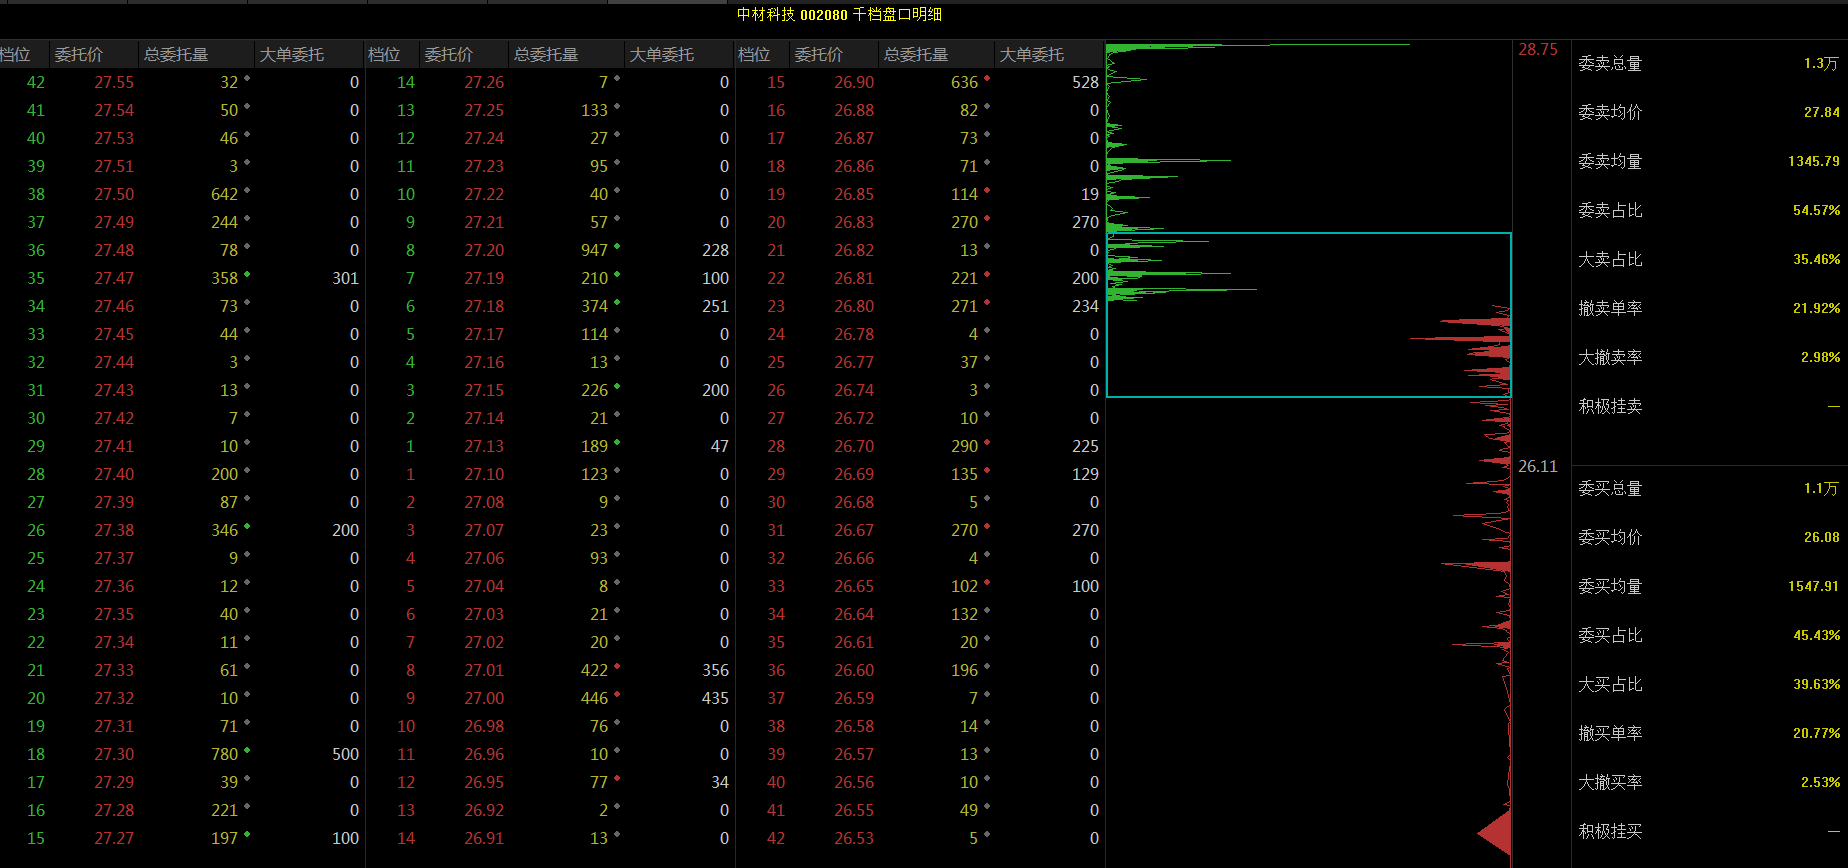The image size is (1848, 868).
Task: Select the 大买占比 value 39.63%
Action: [1816, 684]
